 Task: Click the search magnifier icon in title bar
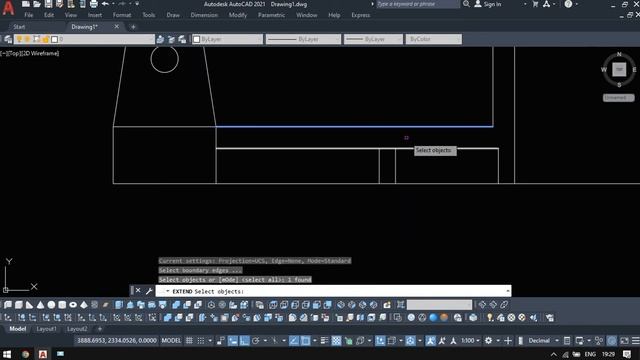click(466, 4)
